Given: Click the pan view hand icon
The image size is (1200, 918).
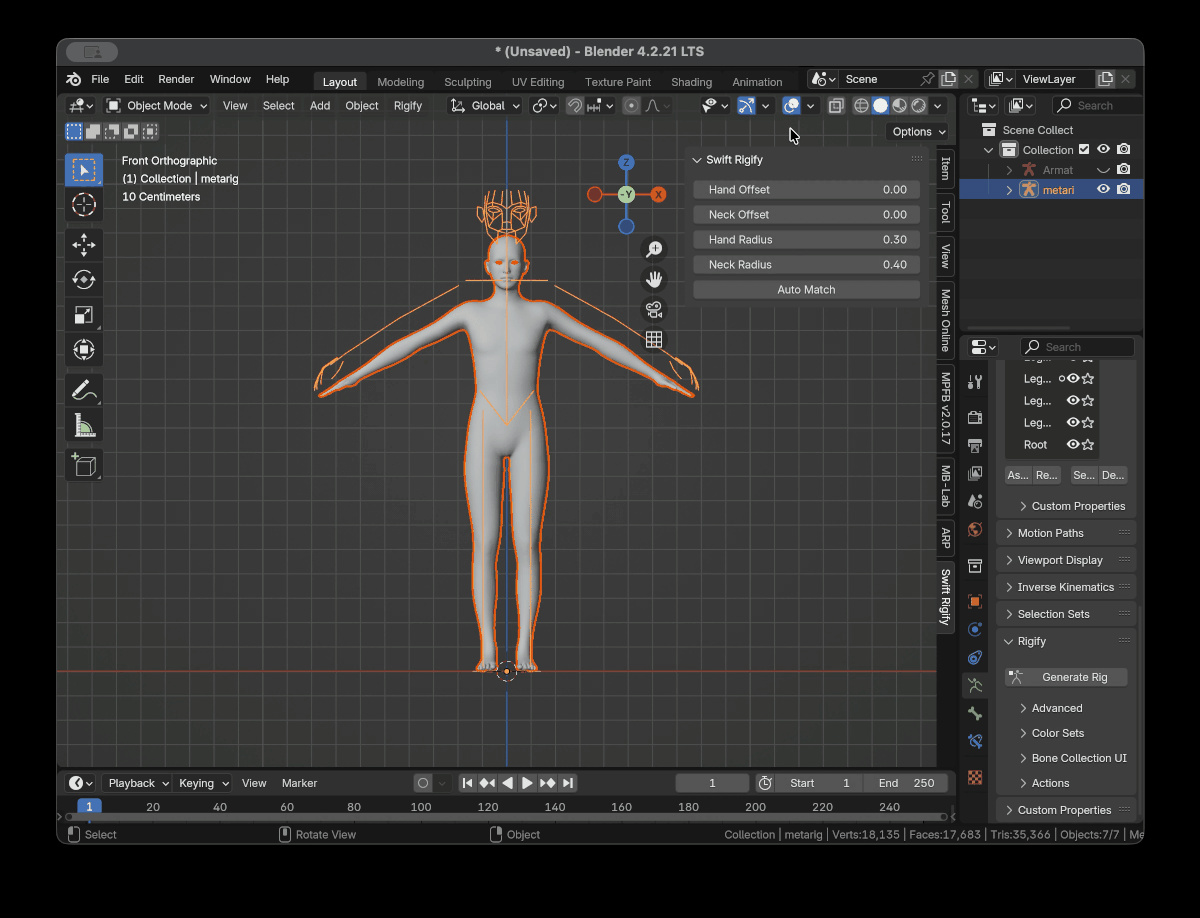Looking at the screenshot, I should (654, 280).
